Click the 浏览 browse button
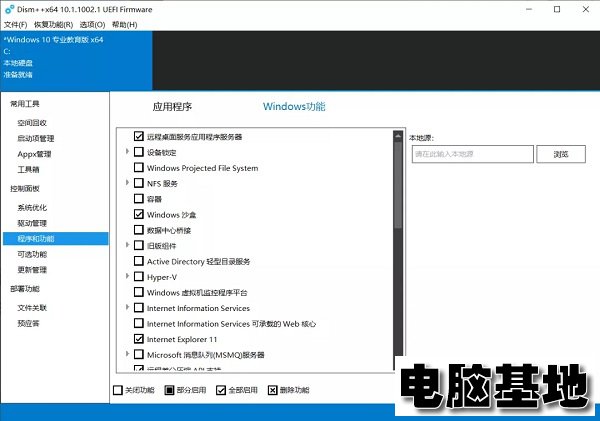The height and width of the screenshot is (421, 600). (x=561, y=154)
